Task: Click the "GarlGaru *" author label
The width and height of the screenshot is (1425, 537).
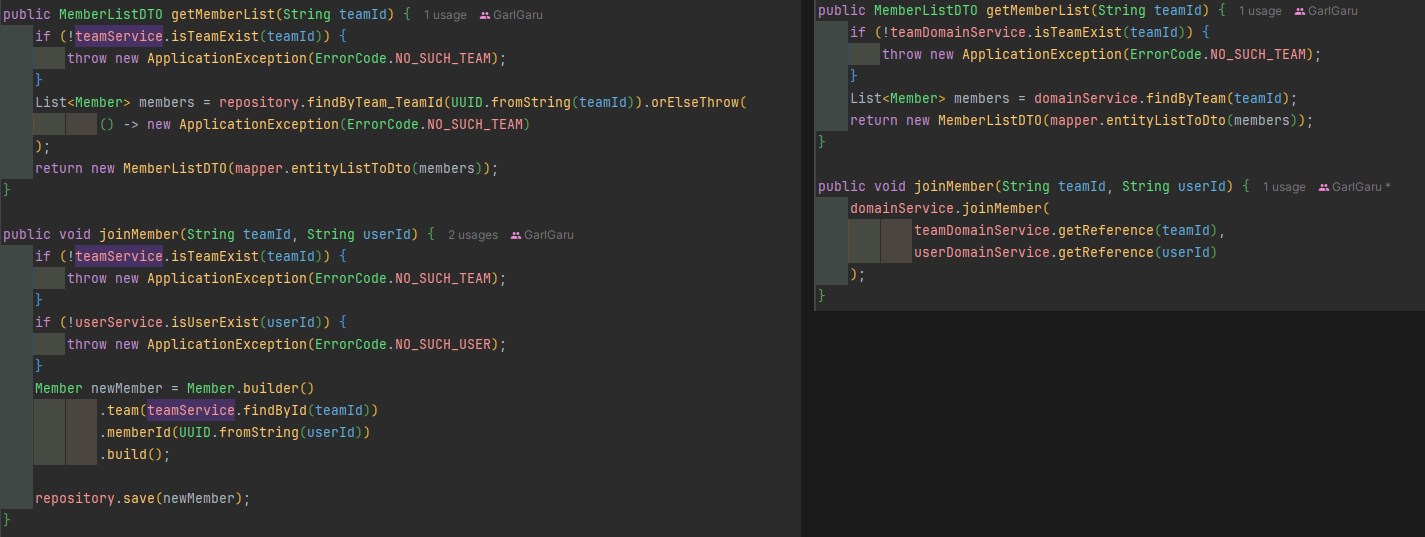Action: 1362,187
